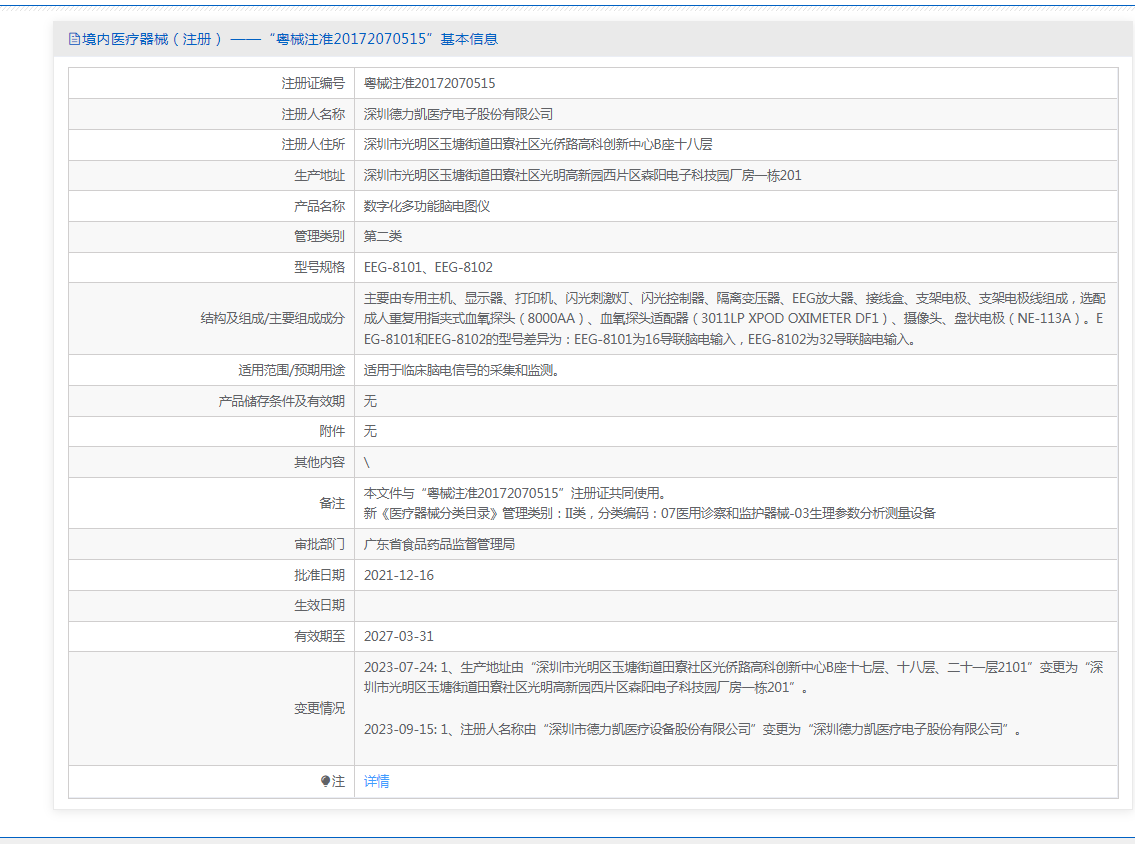The width and height of the screenshot is (1135, 844).
Task: Click the 结构及组成 description text
Action: pyautogui.click(x=733, y=318)
